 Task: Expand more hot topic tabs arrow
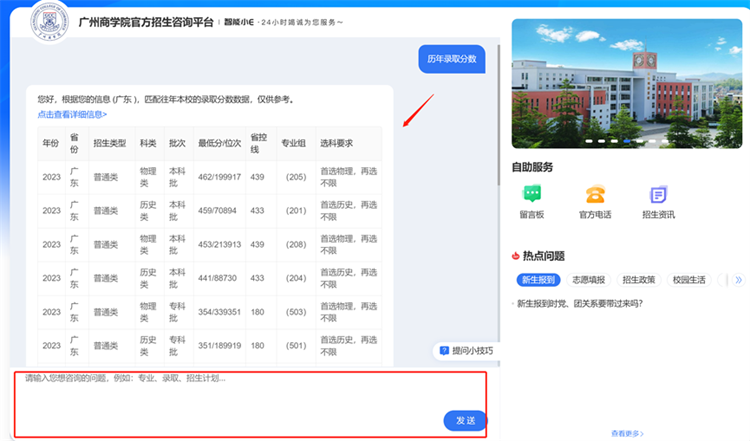pos(739,280)
